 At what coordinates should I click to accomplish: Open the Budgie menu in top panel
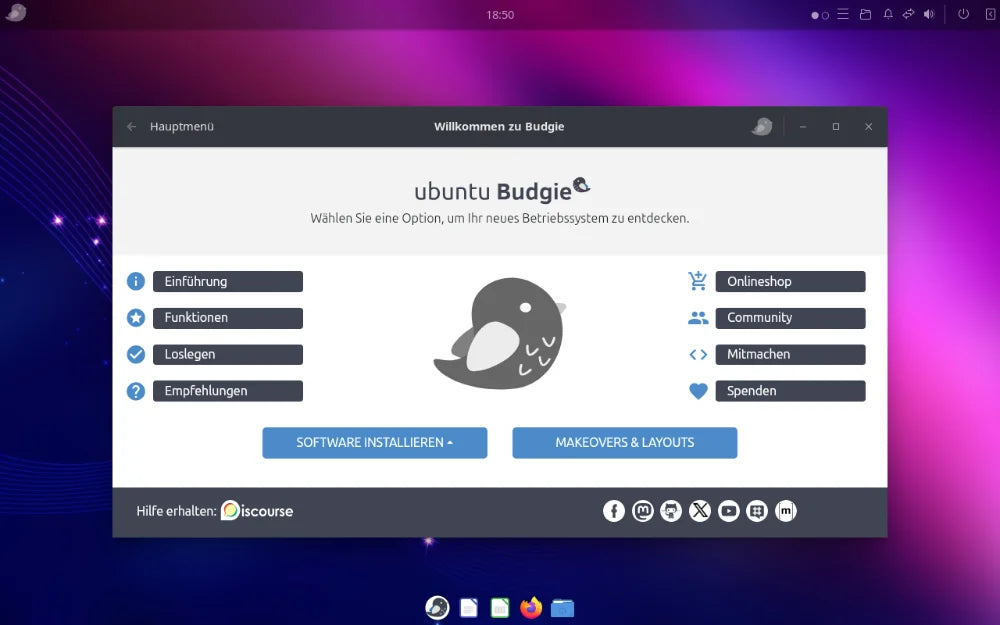click(15, 13)
